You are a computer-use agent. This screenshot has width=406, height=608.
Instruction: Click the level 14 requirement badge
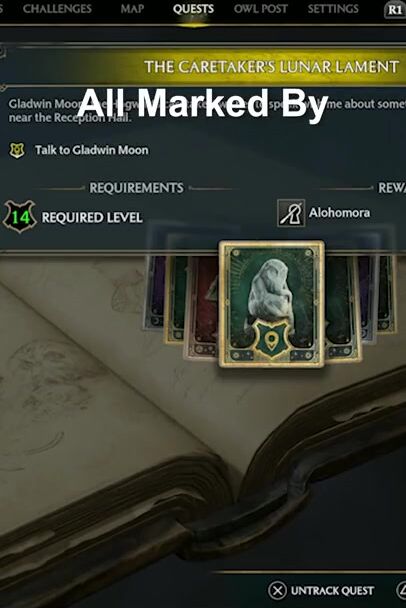click(19, 216)
